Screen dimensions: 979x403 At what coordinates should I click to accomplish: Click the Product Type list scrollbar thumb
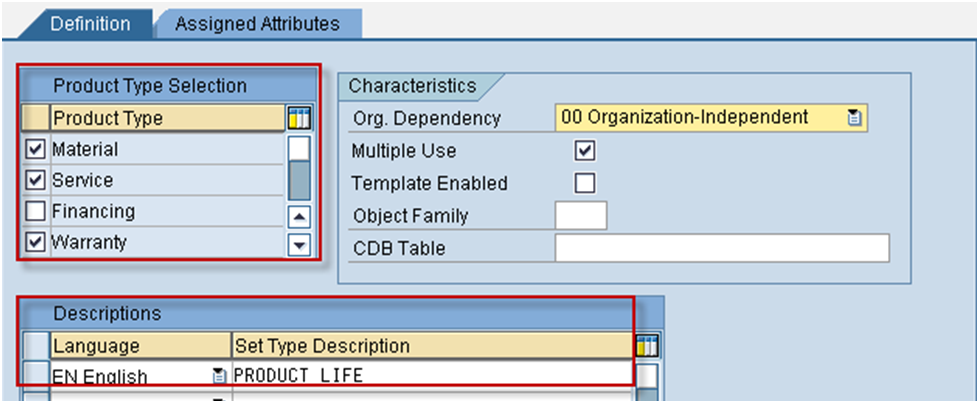(300, 181)
